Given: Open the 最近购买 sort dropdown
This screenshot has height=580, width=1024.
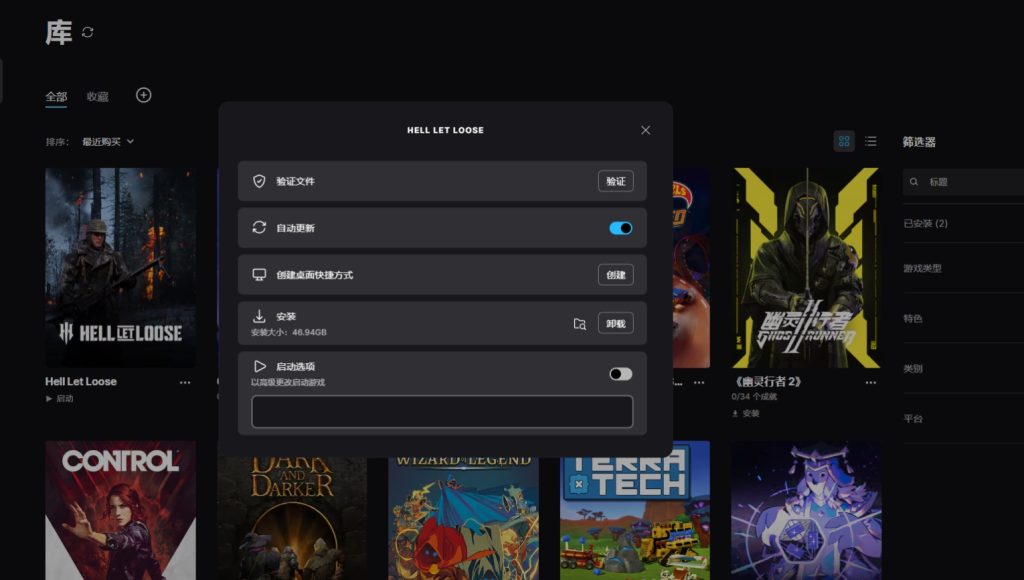Looking at the screenshot, I should point(108,142).
